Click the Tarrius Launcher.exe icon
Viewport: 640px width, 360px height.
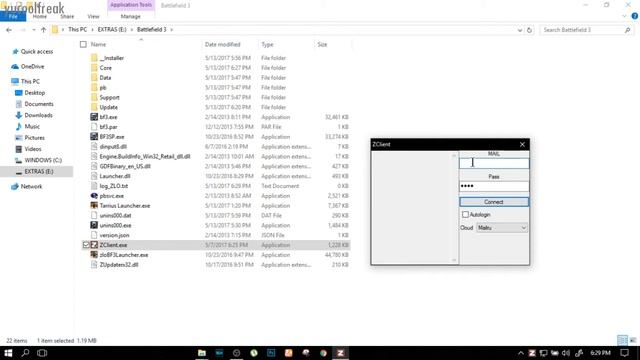point(94,205)
